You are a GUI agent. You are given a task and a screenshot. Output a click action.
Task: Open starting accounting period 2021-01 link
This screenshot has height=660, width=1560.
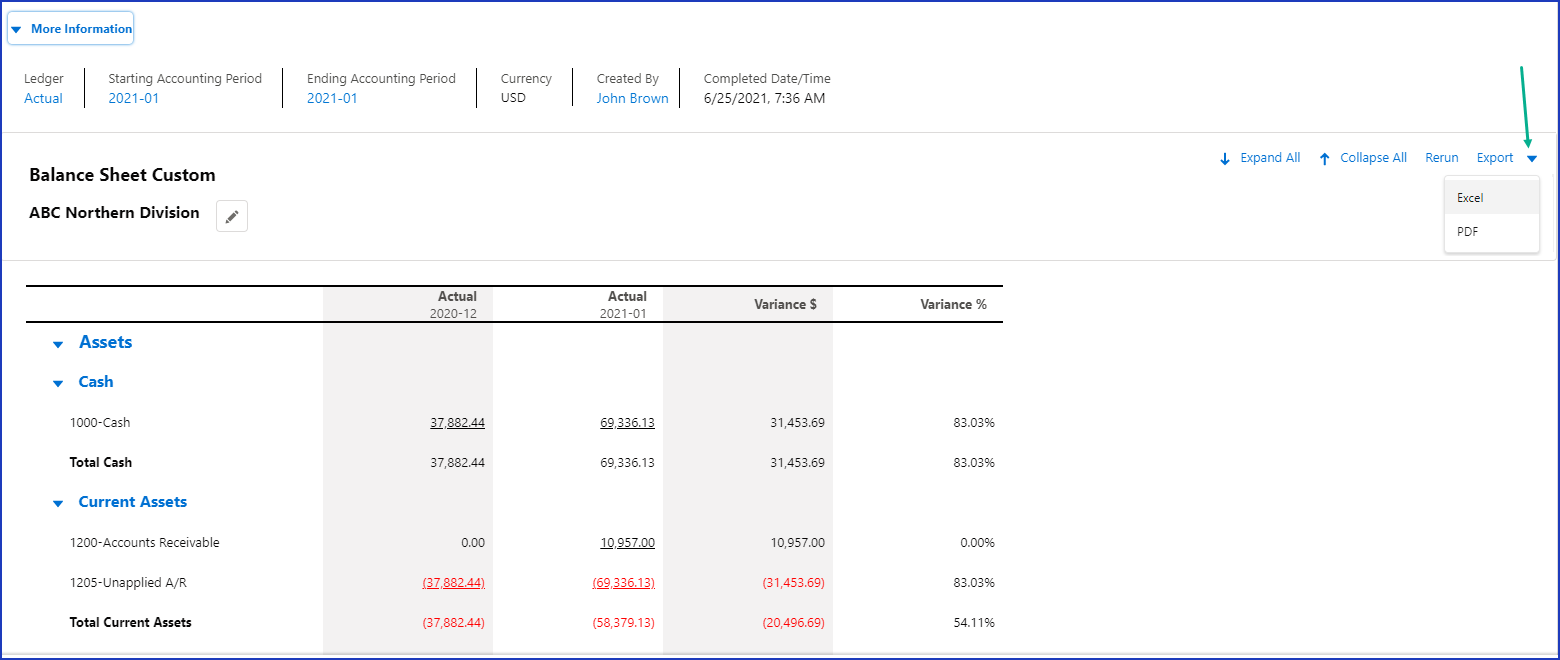pos(134,98)
